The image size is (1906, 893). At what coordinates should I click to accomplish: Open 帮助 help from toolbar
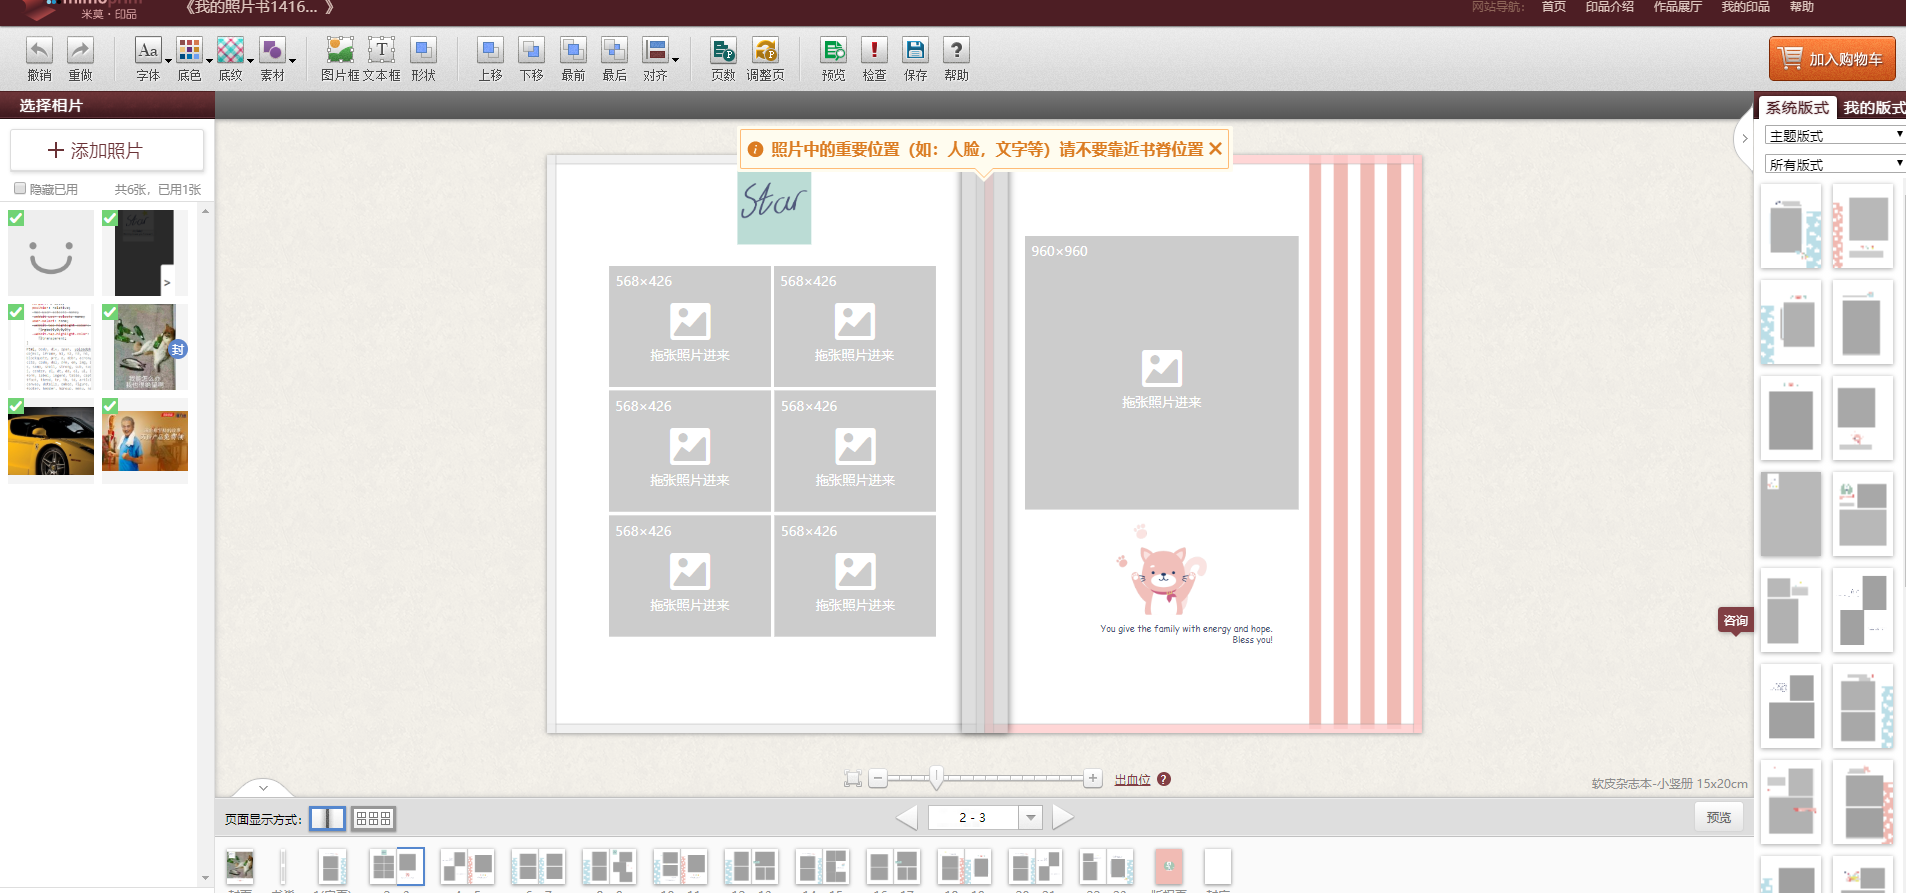point(956,59)
